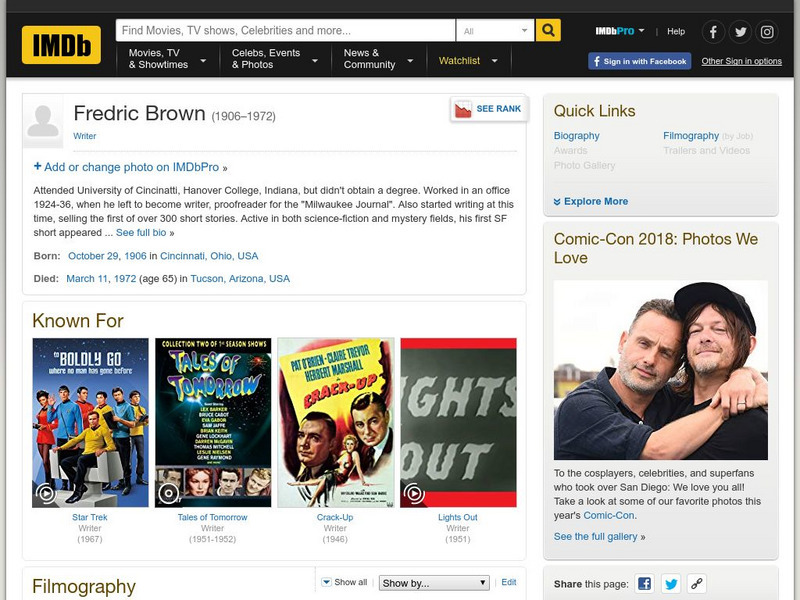The image size is (800, 600).
Task: Click the Crack-Up title link
Action: pos(335,517)
